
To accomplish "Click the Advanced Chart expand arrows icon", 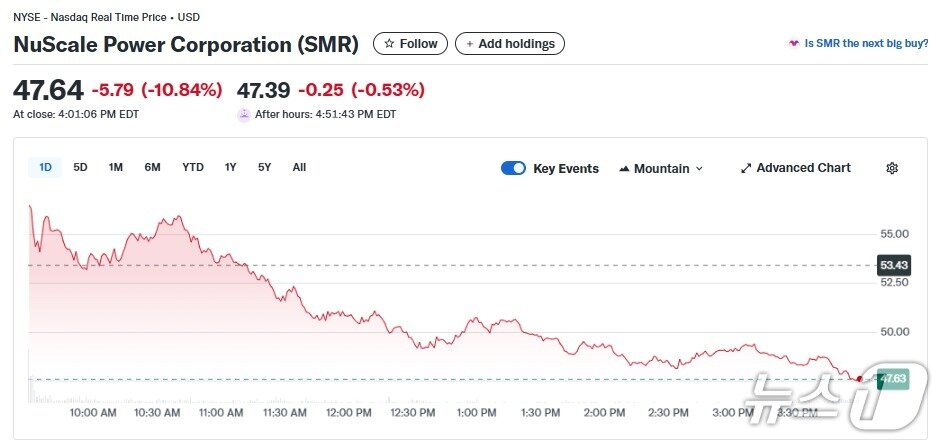I will tap(745, 168).
